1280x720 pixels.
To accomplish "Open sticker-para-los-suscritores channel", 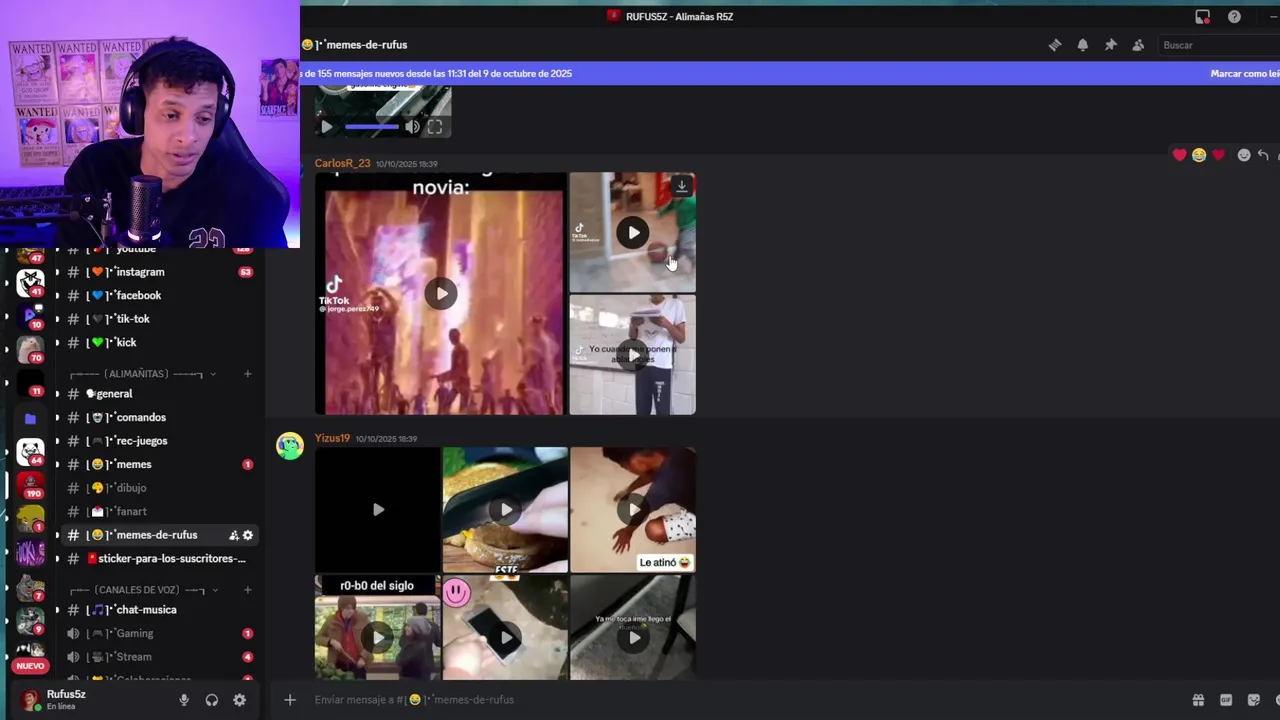I will tap(160, 558).
